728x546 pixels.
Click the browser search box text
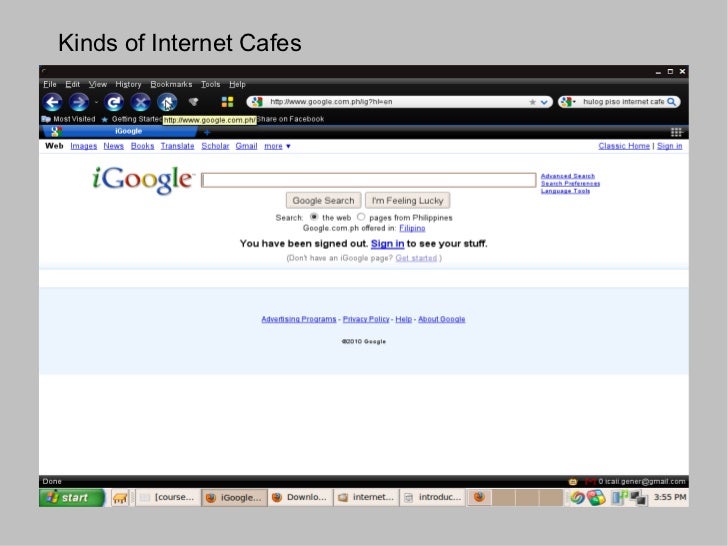(x=623, y=102)
